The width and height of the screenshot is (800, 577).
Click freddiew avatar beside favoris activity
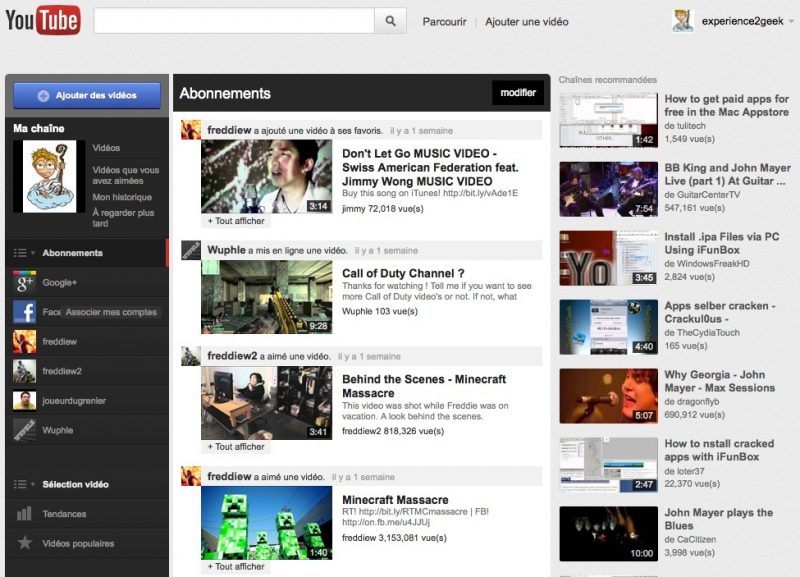(191, 130)
